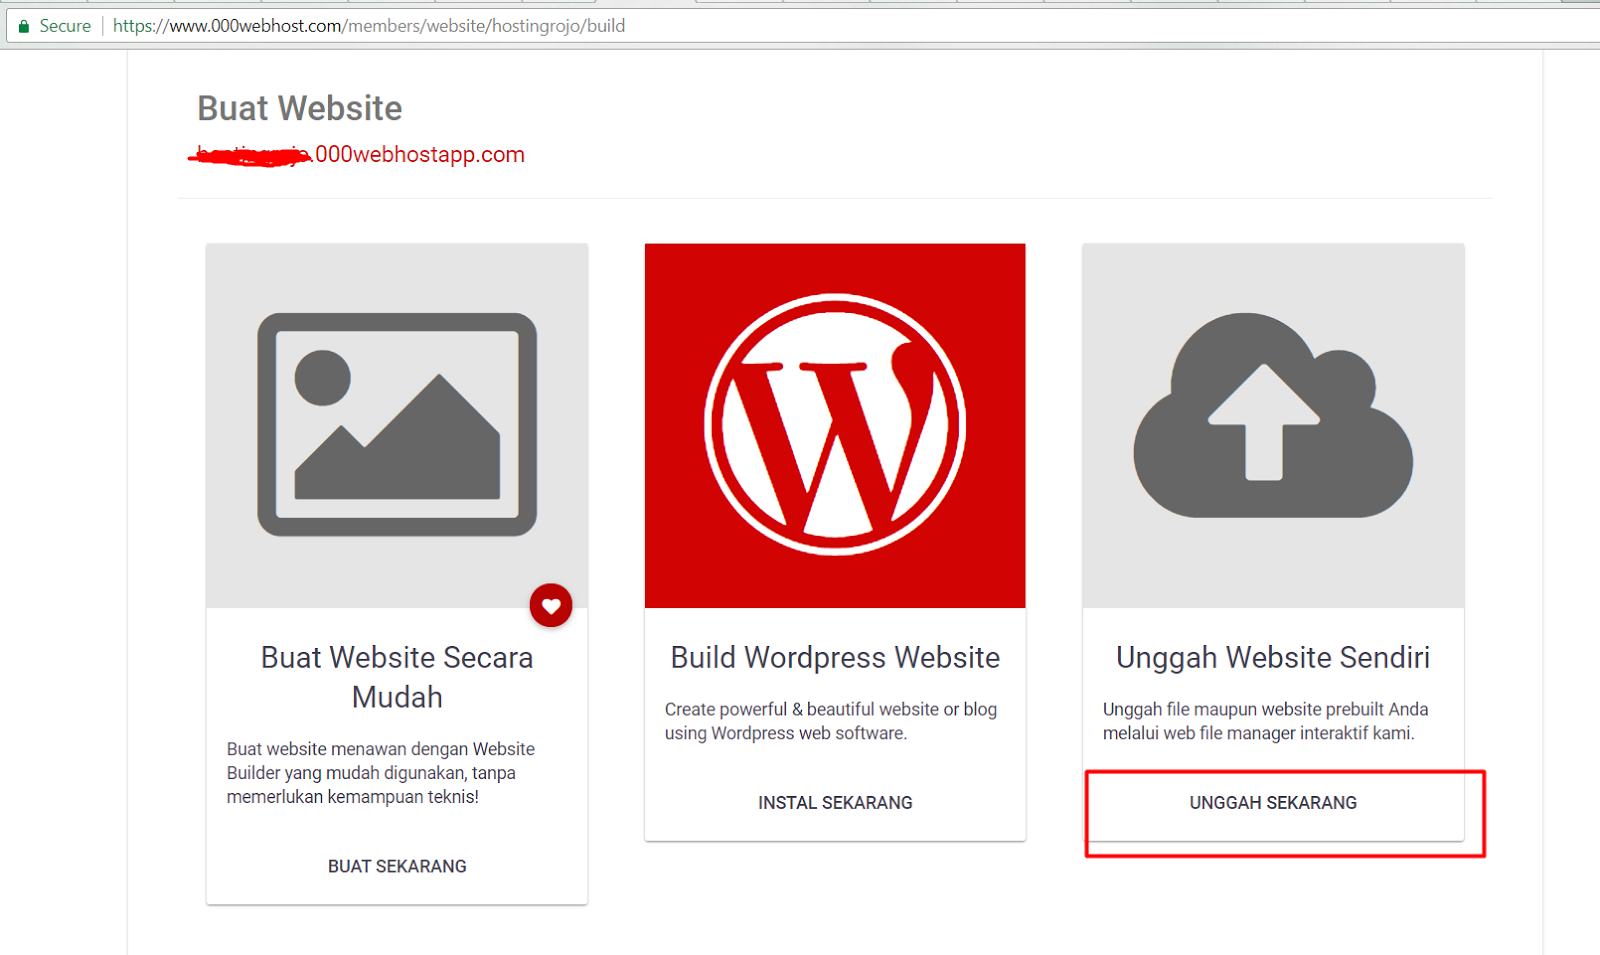This screenshot has height=955, width=1600.
Task: Toggle the heart favorite on the Website Builder card
Action: (x=551, y=605)
